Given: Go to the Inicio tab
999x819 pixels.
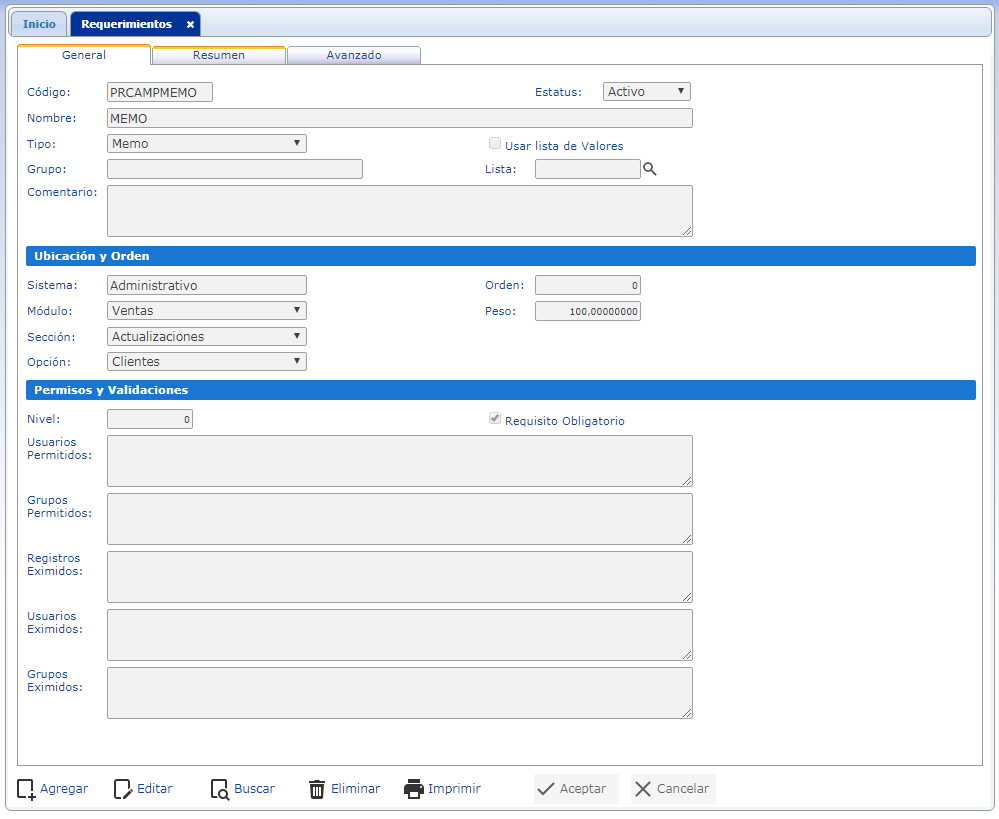Looking at the screenshot, I should (40, 24).
